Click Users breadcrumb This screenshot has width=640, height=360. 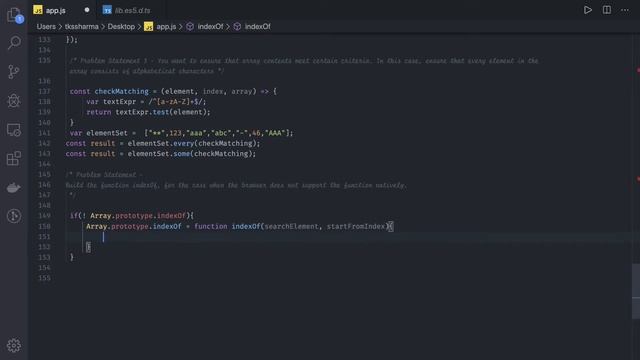click(x=46, y=27)
